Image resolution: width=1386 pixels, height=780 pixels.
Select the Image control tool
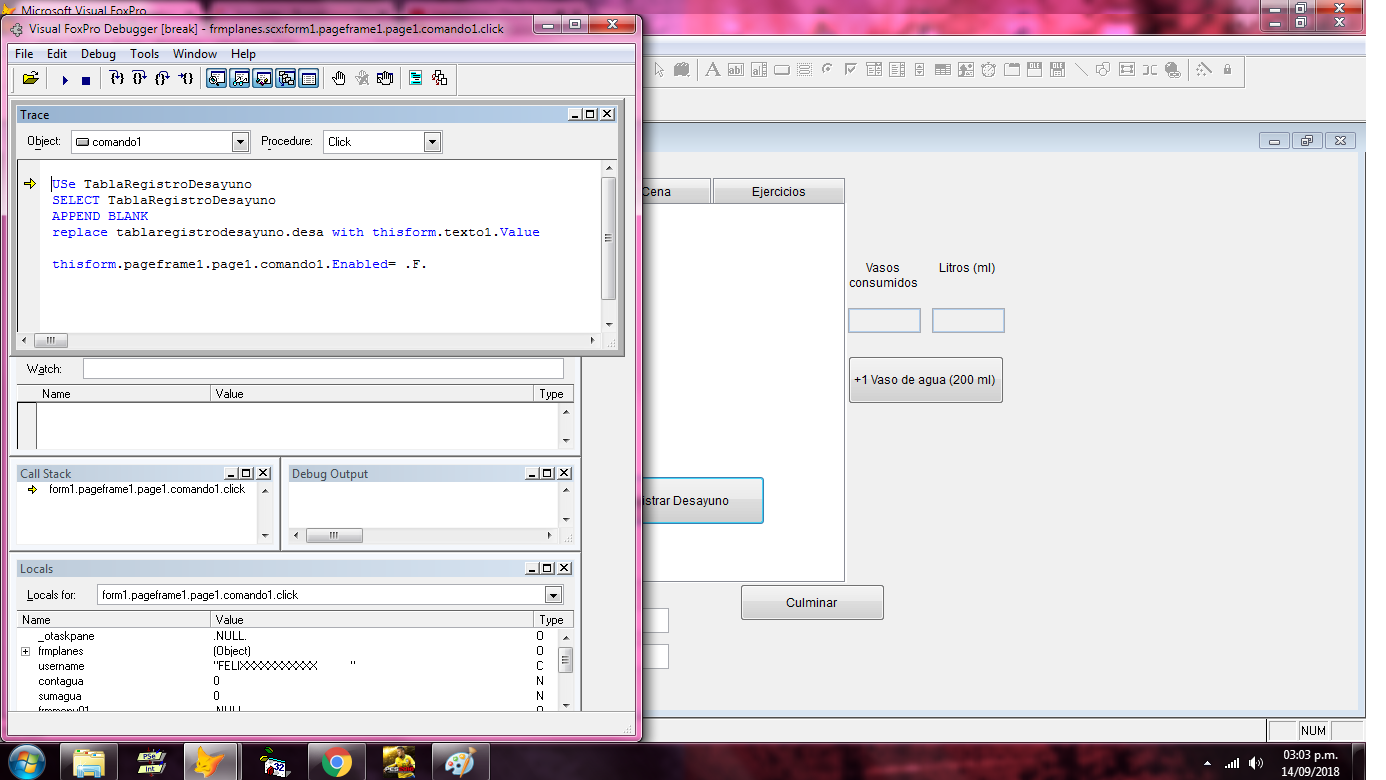pyautogui.click(x=966, y=69)
